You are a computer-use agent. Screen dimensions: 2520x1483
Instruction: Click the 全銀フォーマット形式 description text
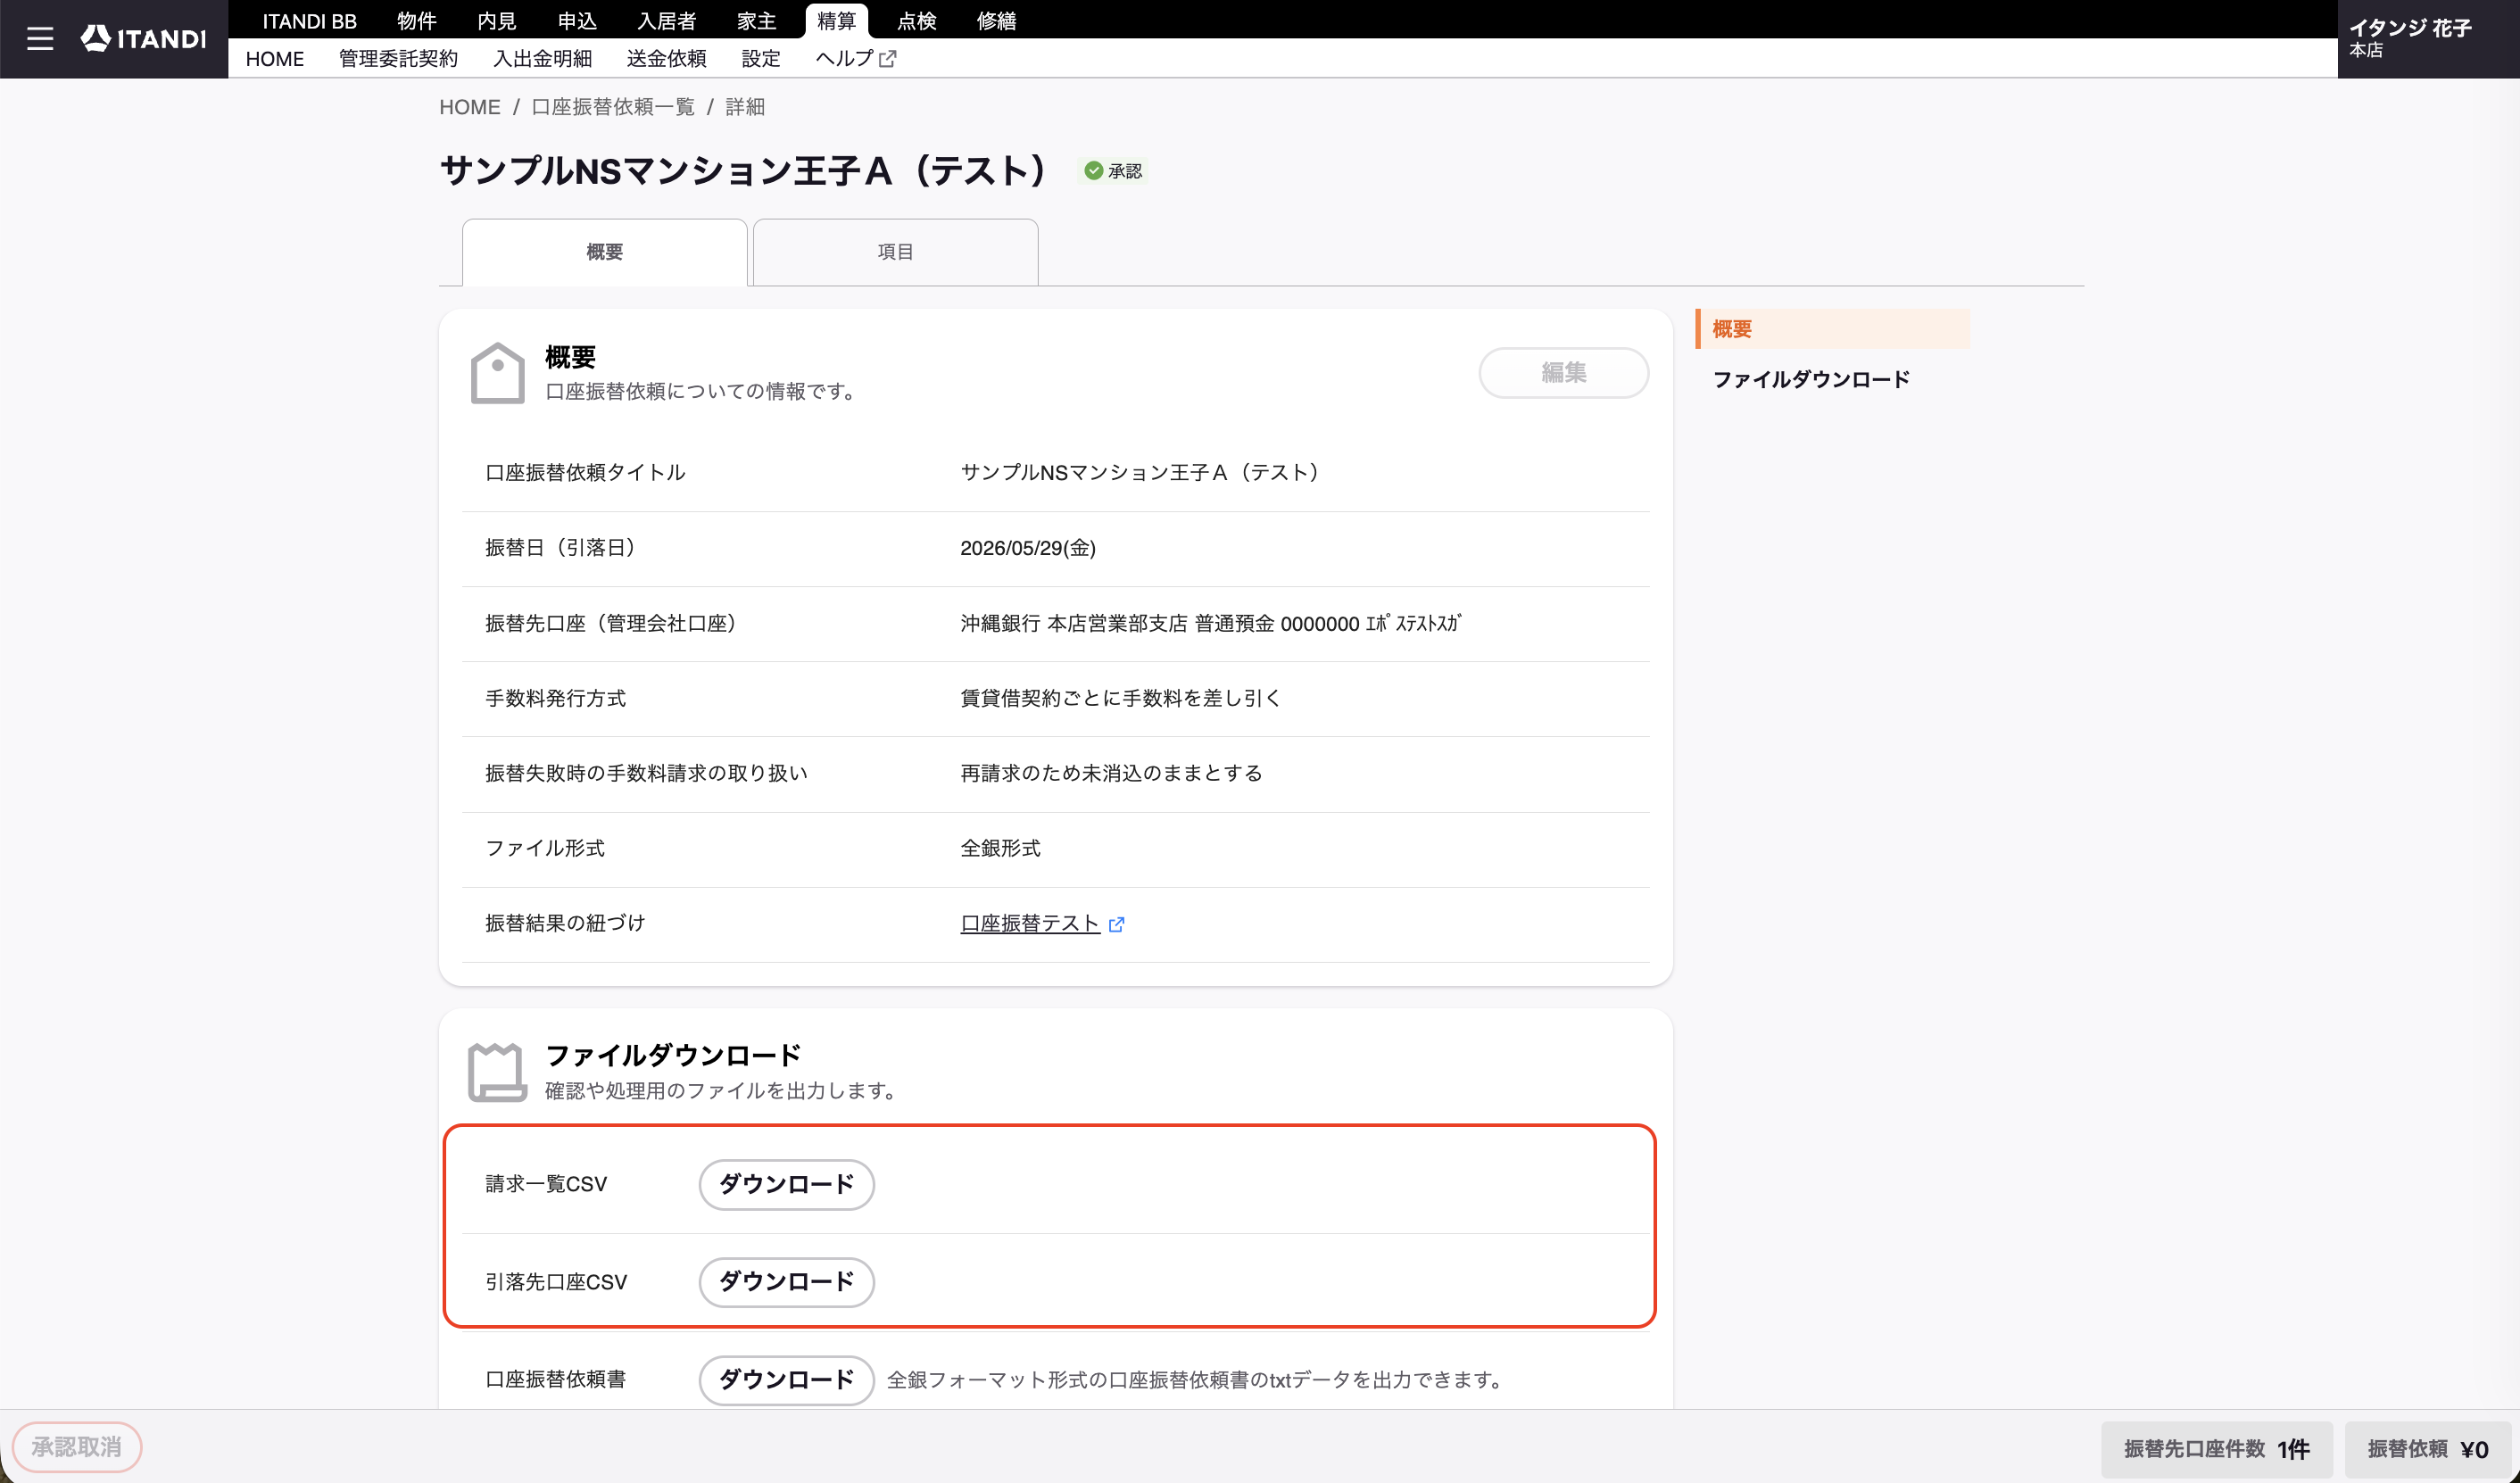pyautogui.click(x=1195, y=1380)
